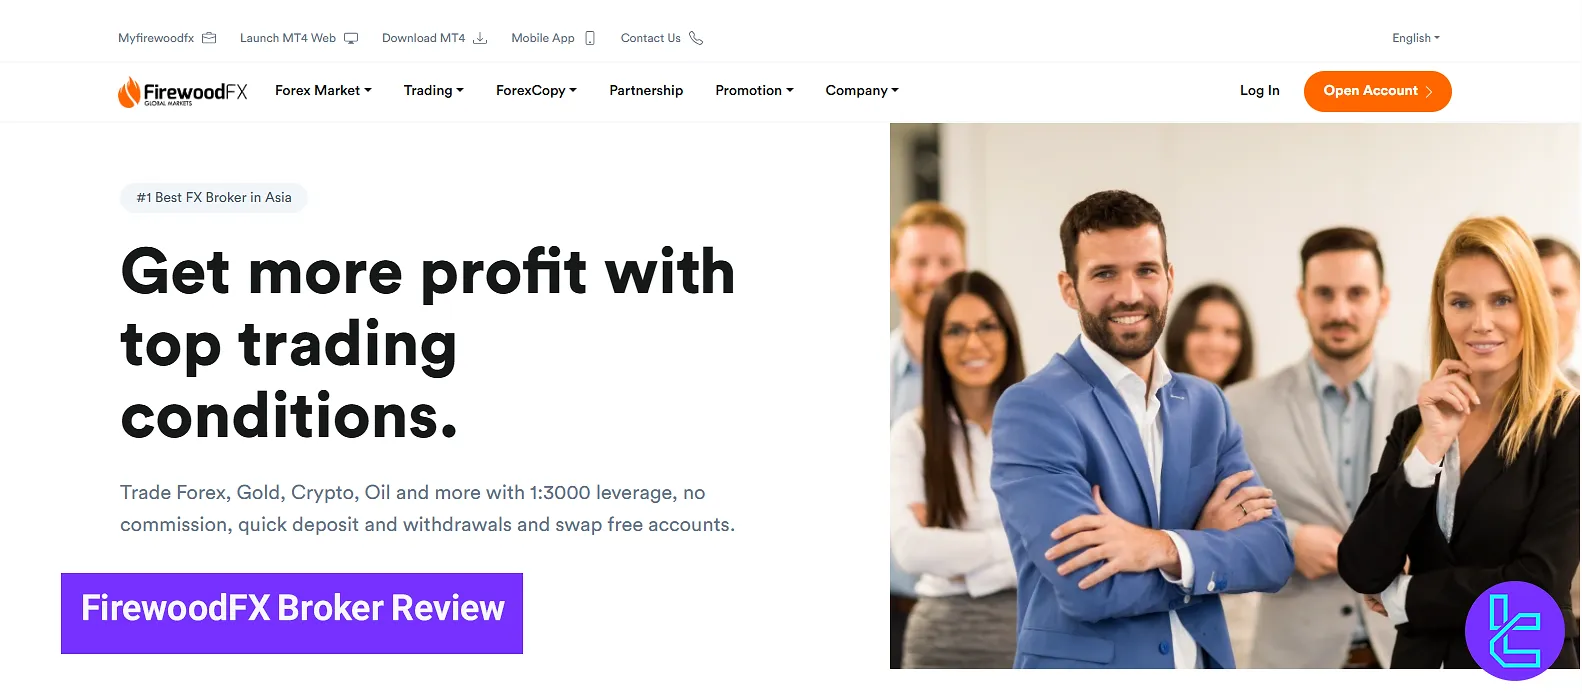This screenshot has height=694, width=1582.
Task: Click the Log In link
Action: (1260, 90)
